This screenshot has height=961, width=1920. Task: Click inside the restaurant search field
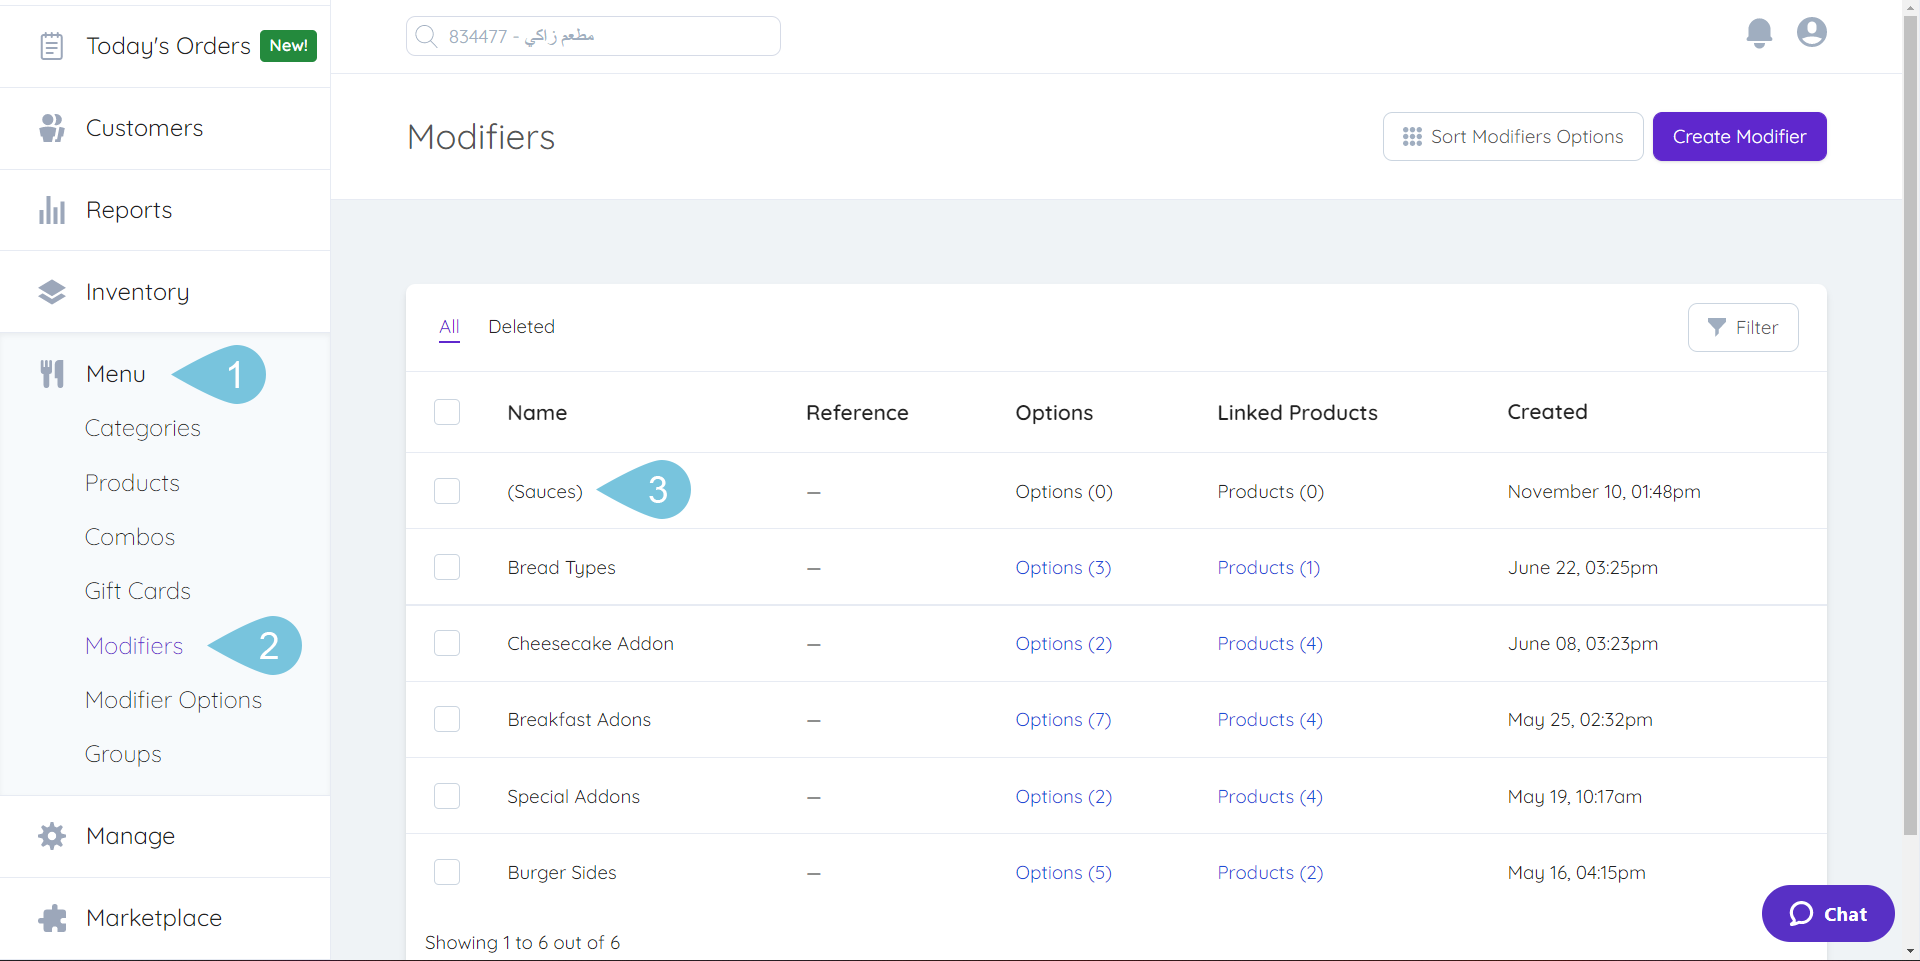tap(592, 35)
